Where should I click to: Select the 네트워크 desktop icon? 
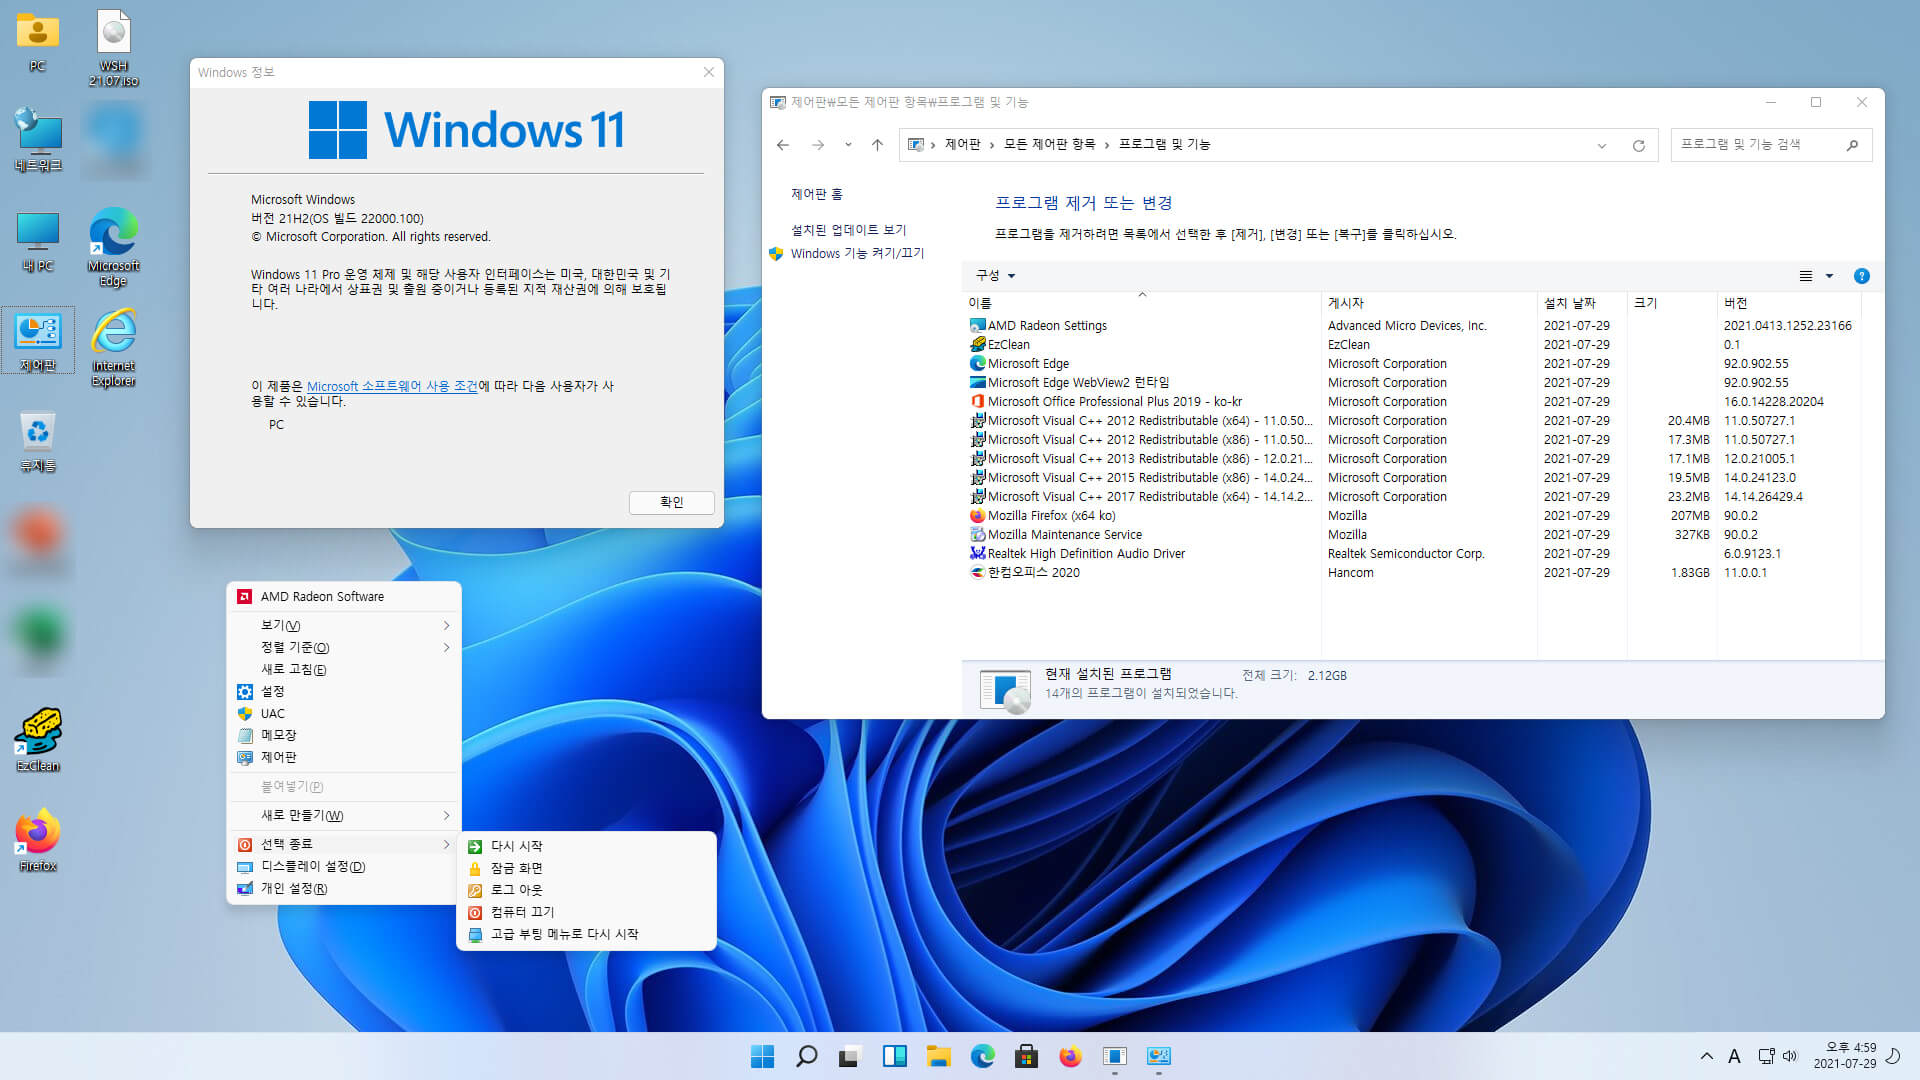coord(38,140)
